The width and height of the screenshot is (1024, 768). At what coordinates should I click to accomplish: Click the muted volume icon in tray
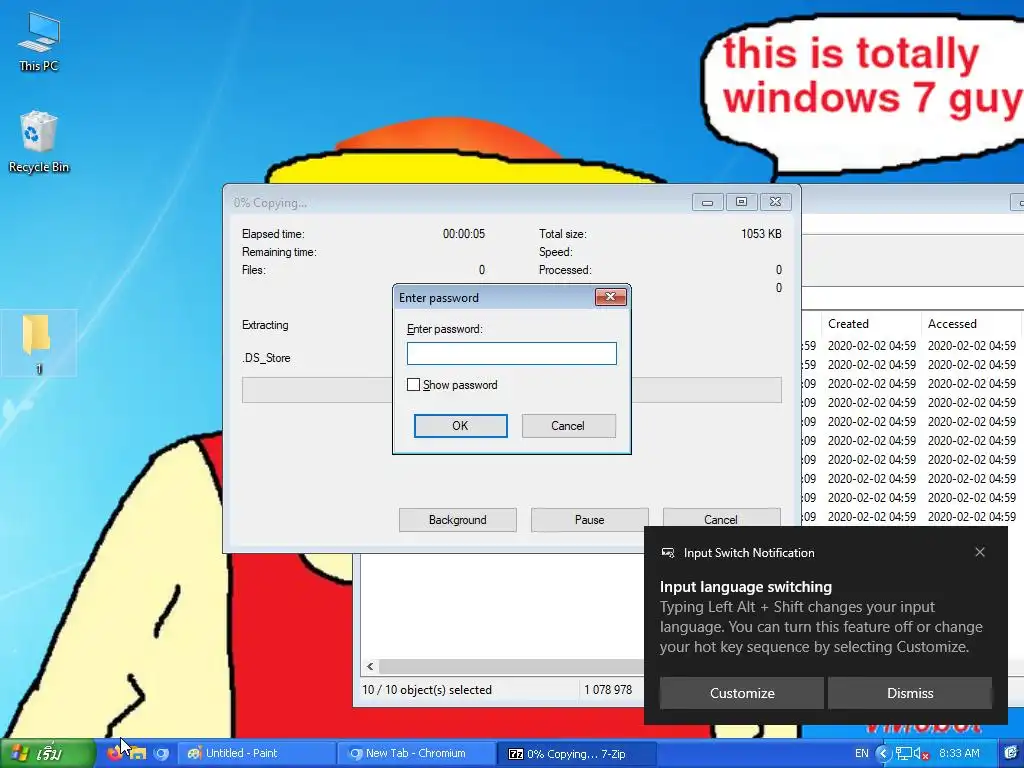921,754
